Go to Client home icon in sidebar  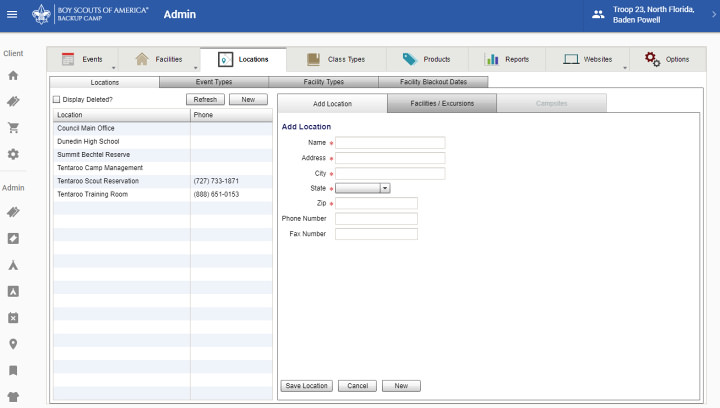coord(13,76)
